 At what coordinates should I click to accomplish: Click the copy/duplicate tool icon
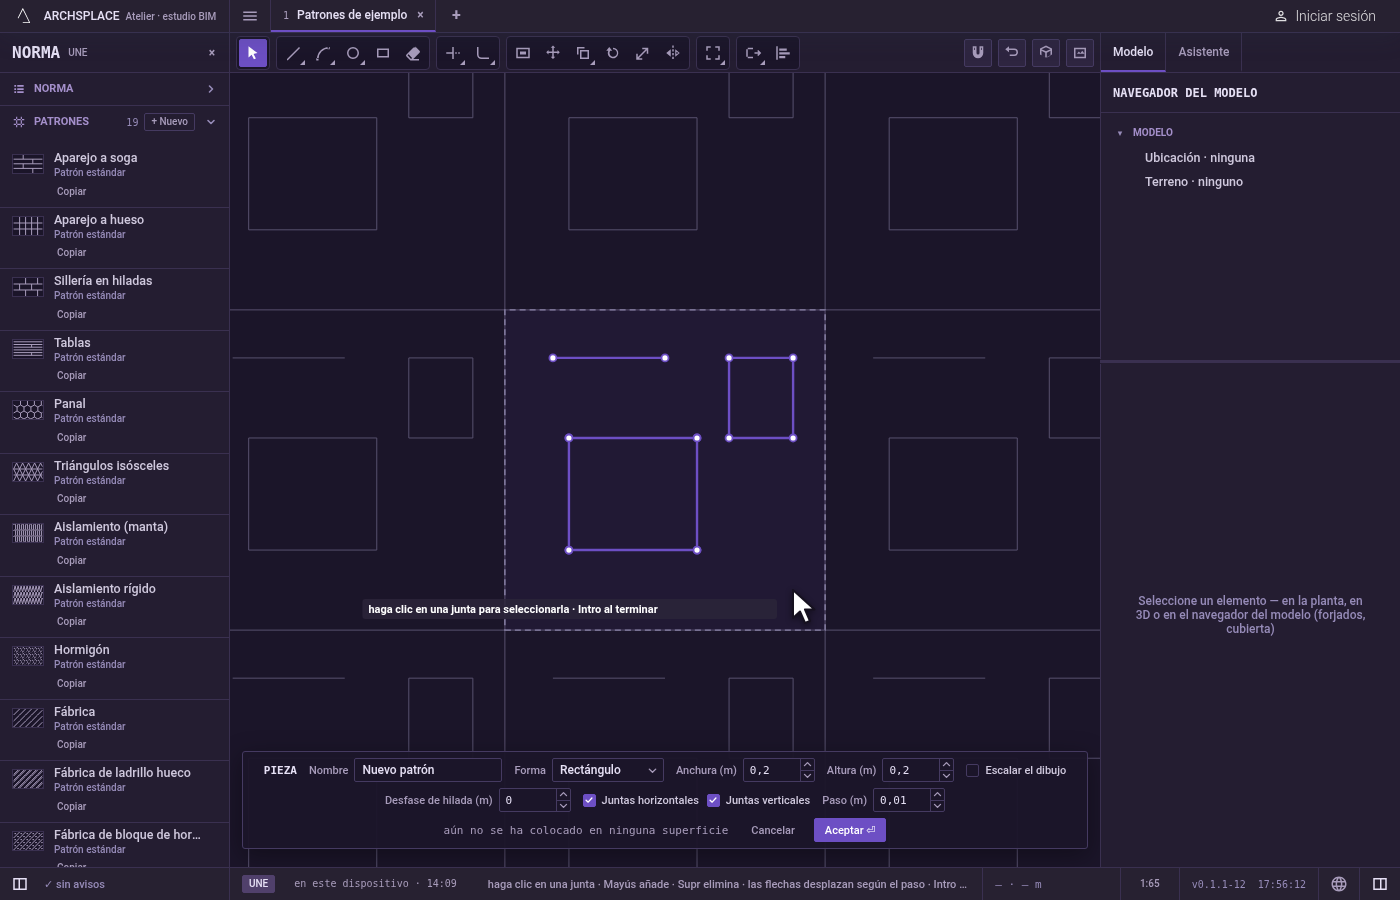click(583, 53)
